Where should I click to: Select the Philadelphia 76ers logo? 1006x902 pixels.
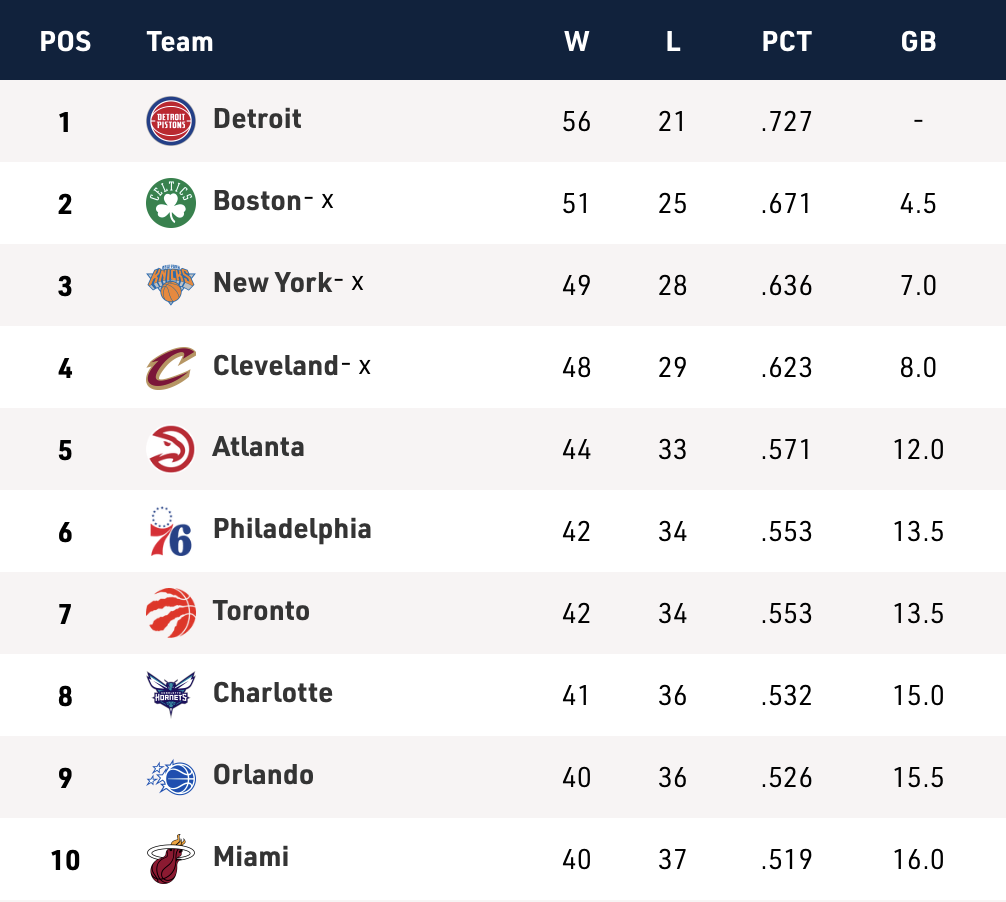[x=171, y=531]
